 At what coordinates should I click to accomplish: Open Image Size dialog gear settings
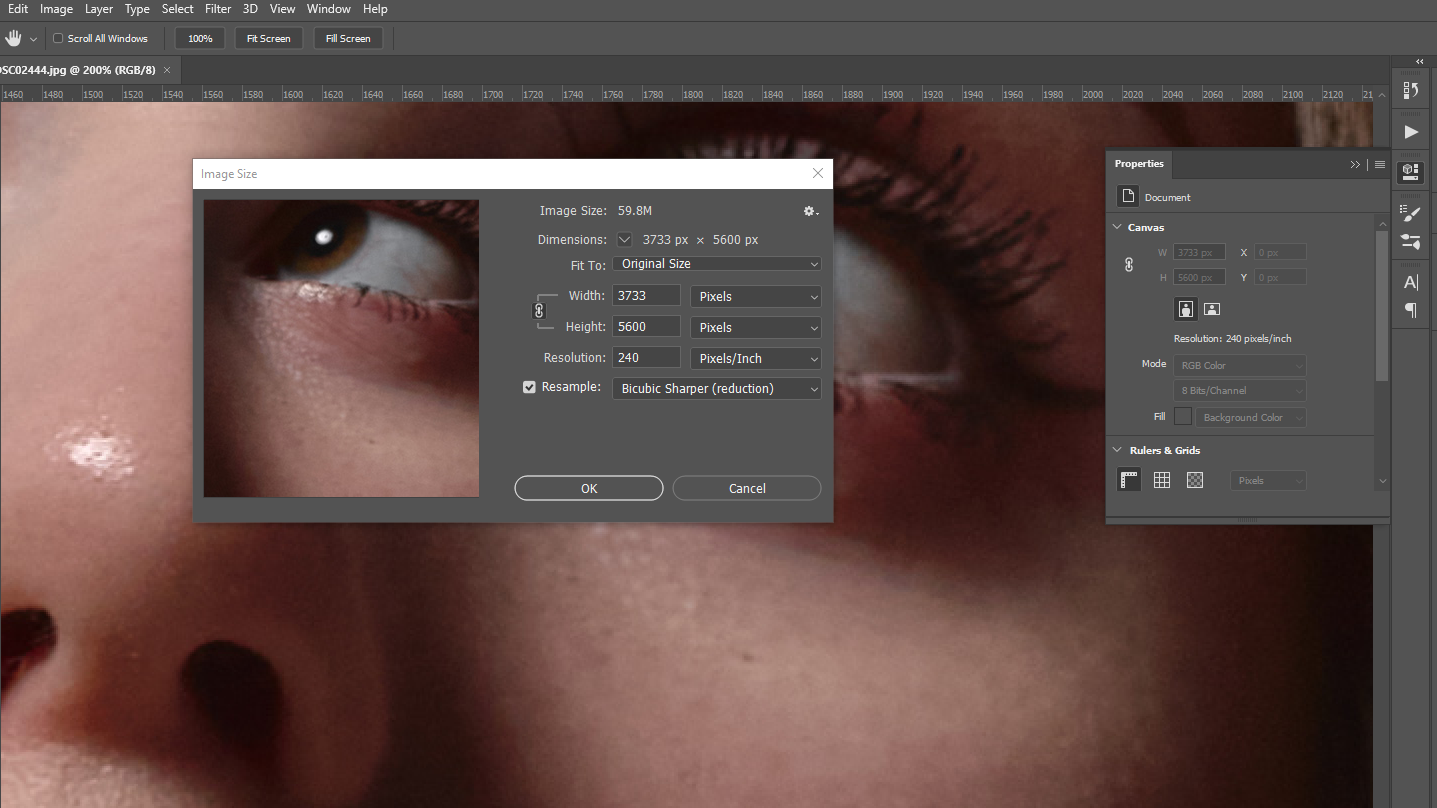coord(811,211)
